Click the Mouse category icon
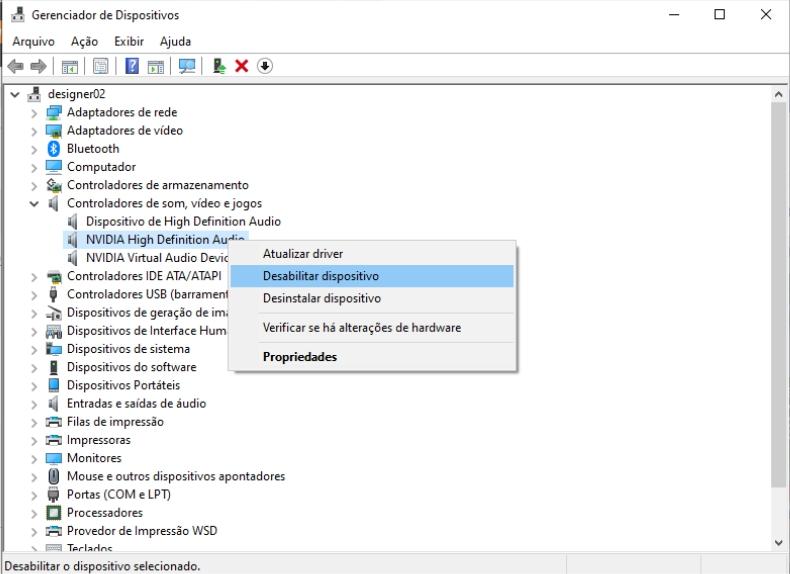790x574 pixels. pyautogui.click(x=53, y=476)
